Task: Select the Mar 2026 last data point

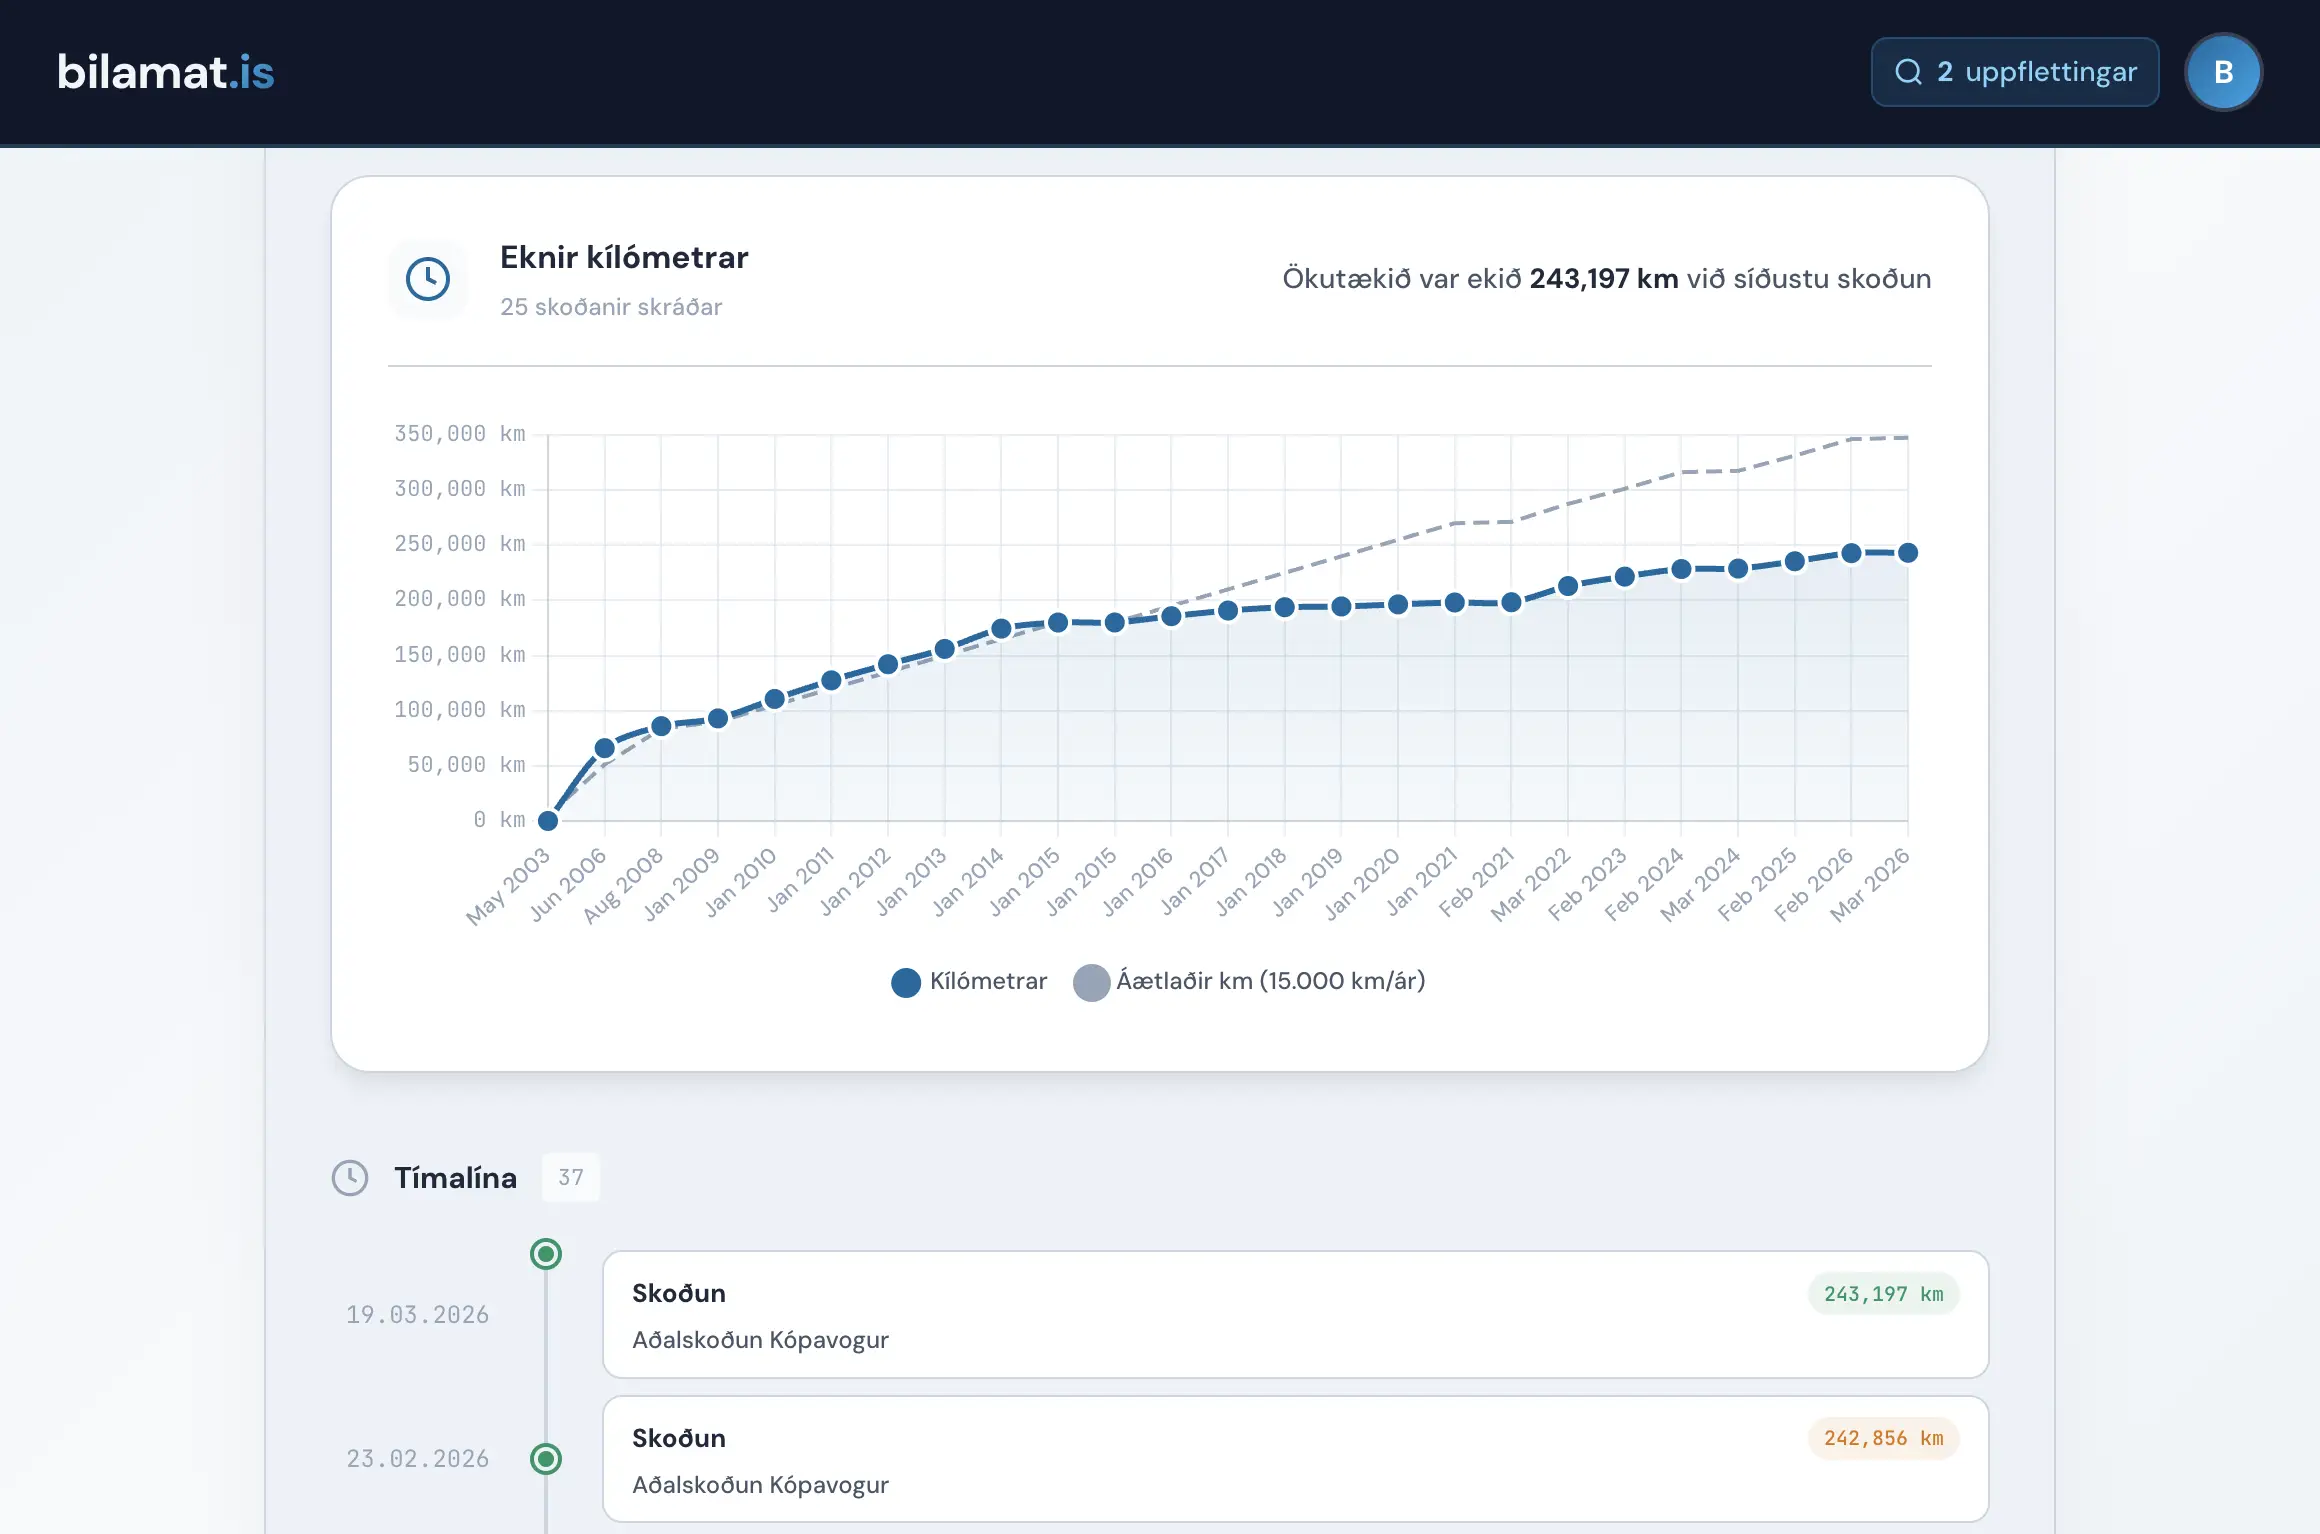Action: coord(1908,553)
